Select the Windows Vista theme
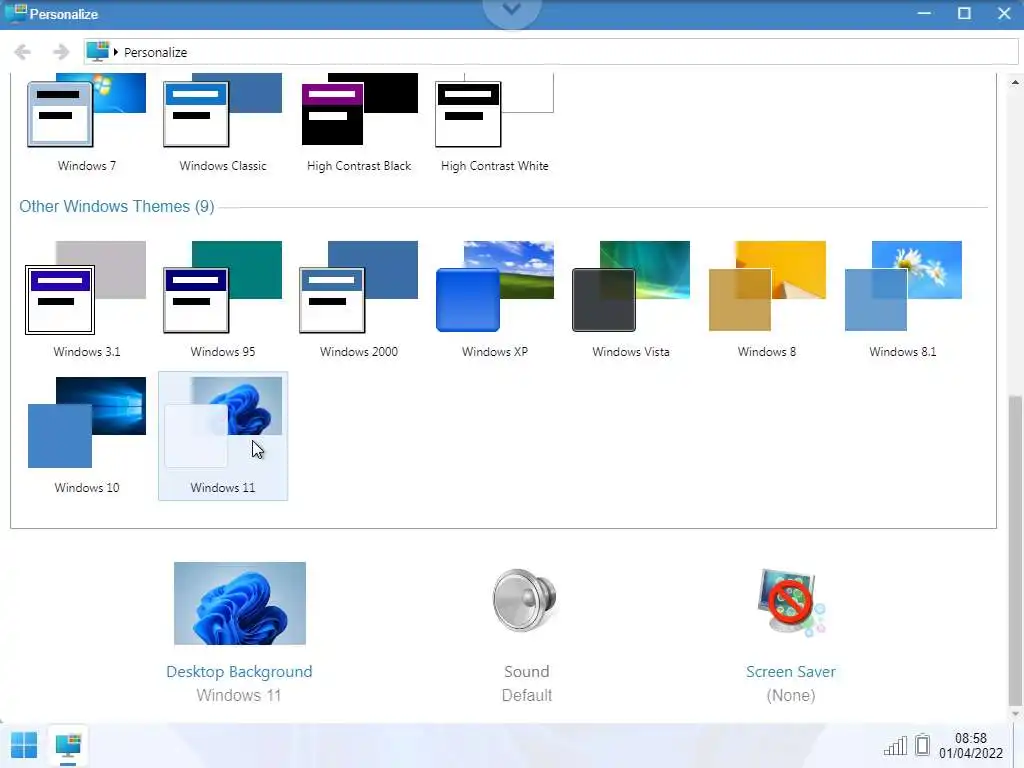The image size is (1024, 768). pyautogui.click(x=631, y=300)
